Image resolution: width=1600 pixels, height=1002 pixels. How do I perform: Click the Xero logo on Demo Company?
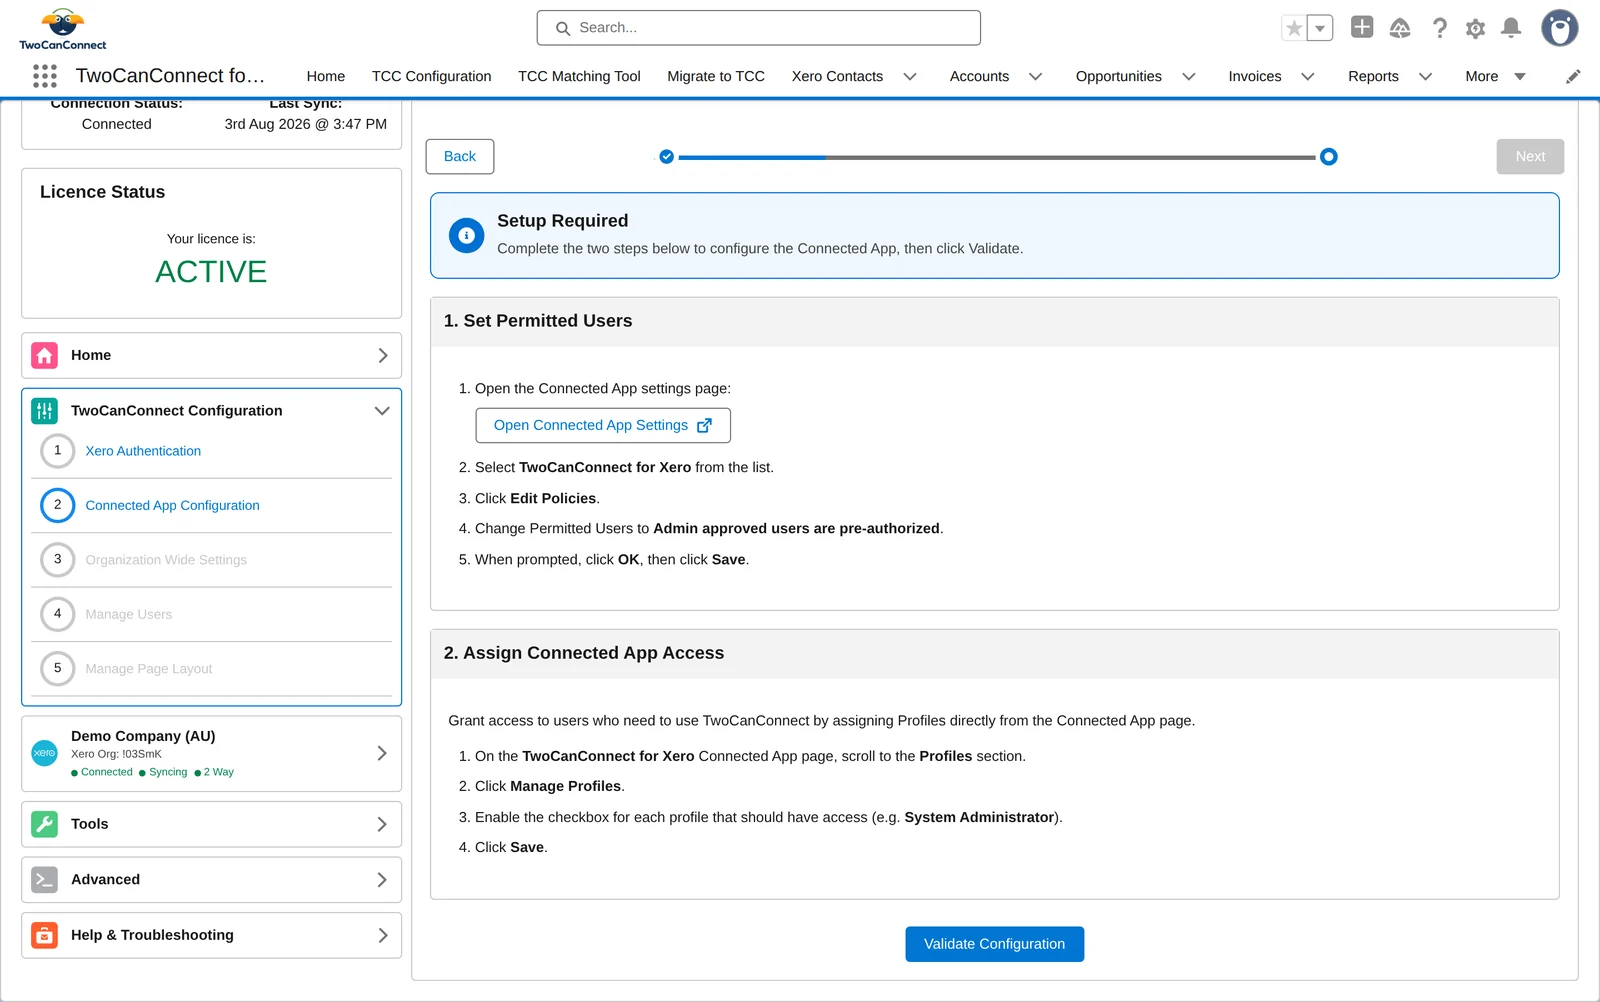pyautogui.click(x=44, y=753)
